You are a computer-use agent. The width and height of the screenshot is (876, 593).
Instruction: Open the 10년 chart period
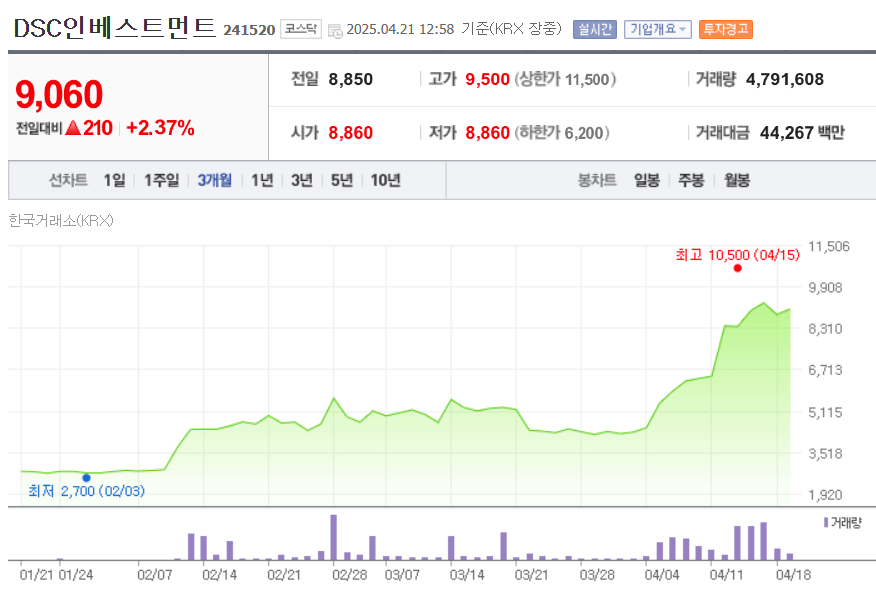click(x=384, y=180)
